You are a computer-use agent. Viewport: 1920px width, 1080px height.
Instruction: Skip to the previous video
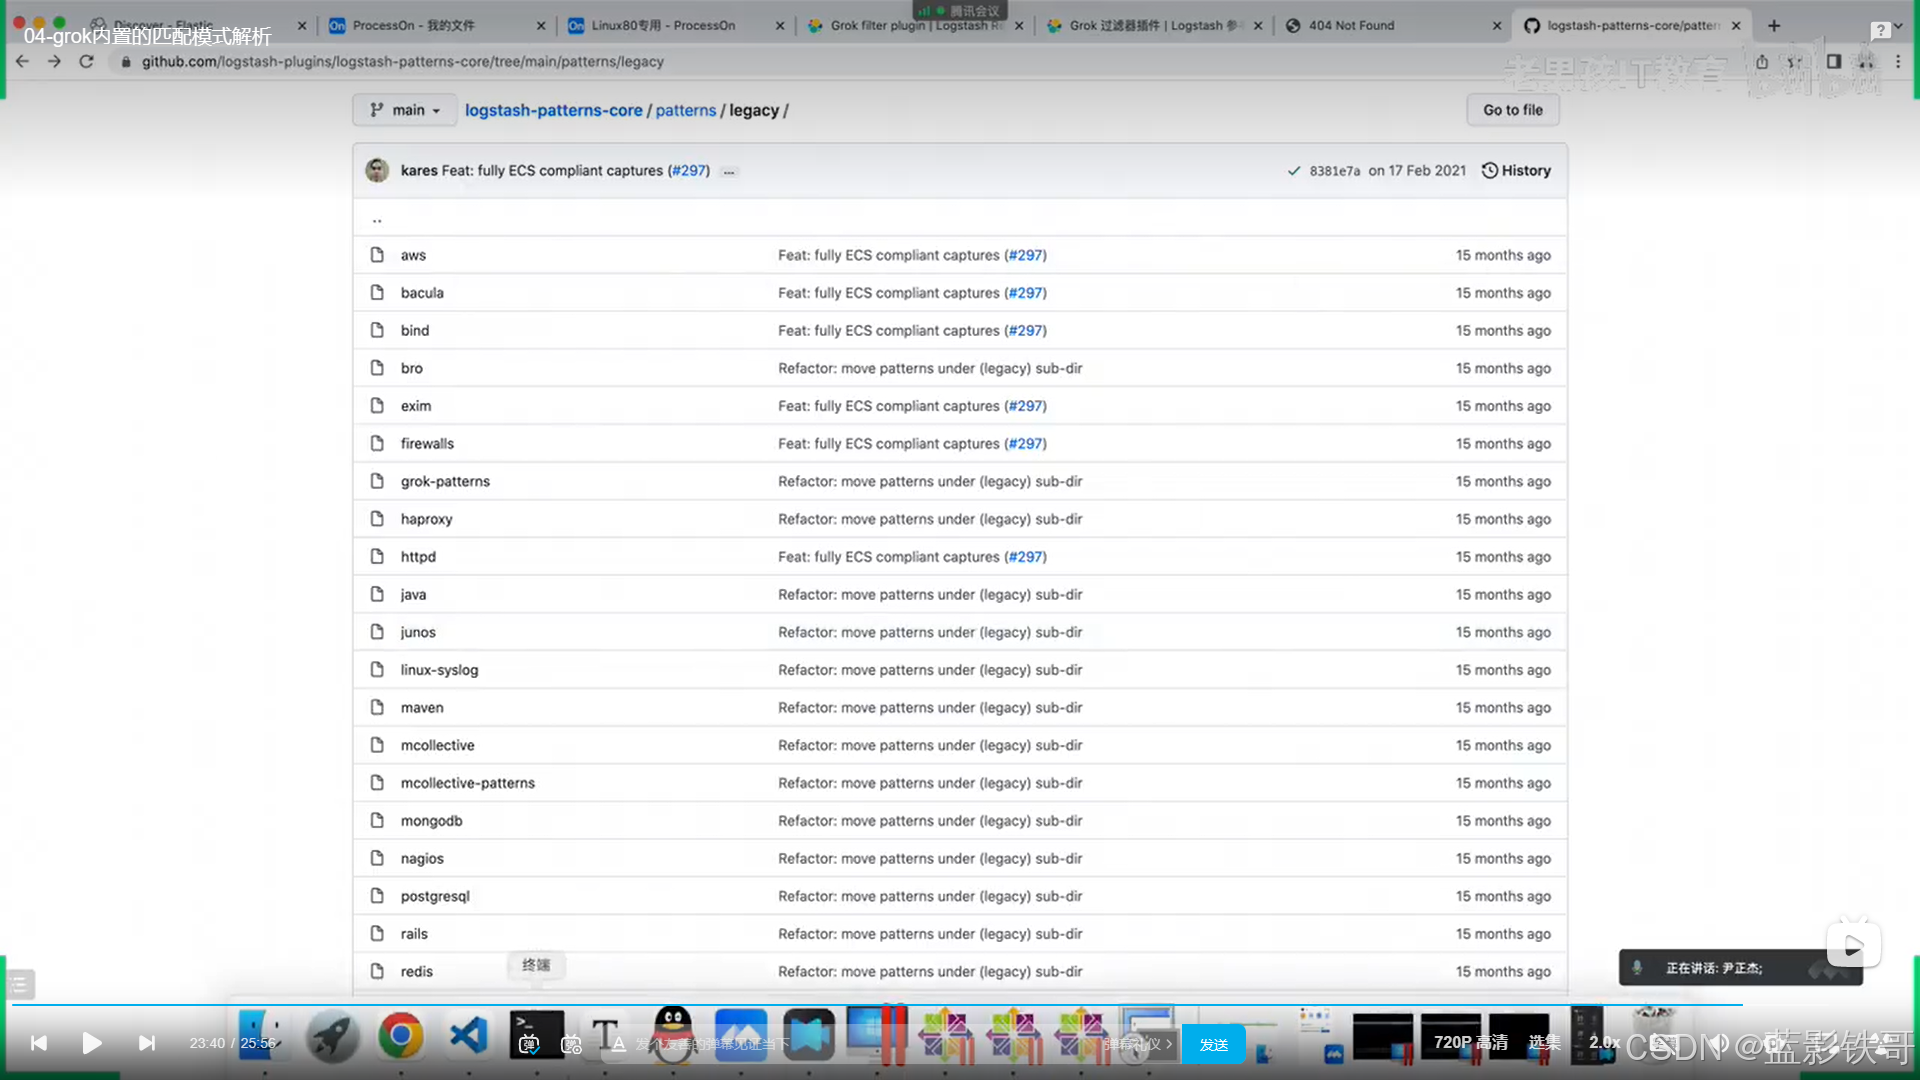click(x=38, y=1043)
